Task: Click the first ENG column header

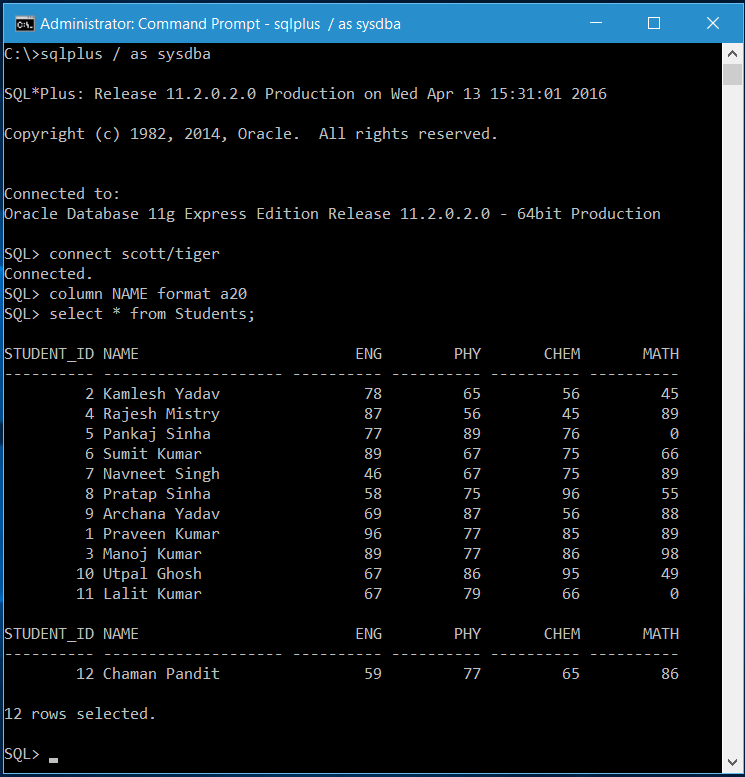Action: coord(369,354)
